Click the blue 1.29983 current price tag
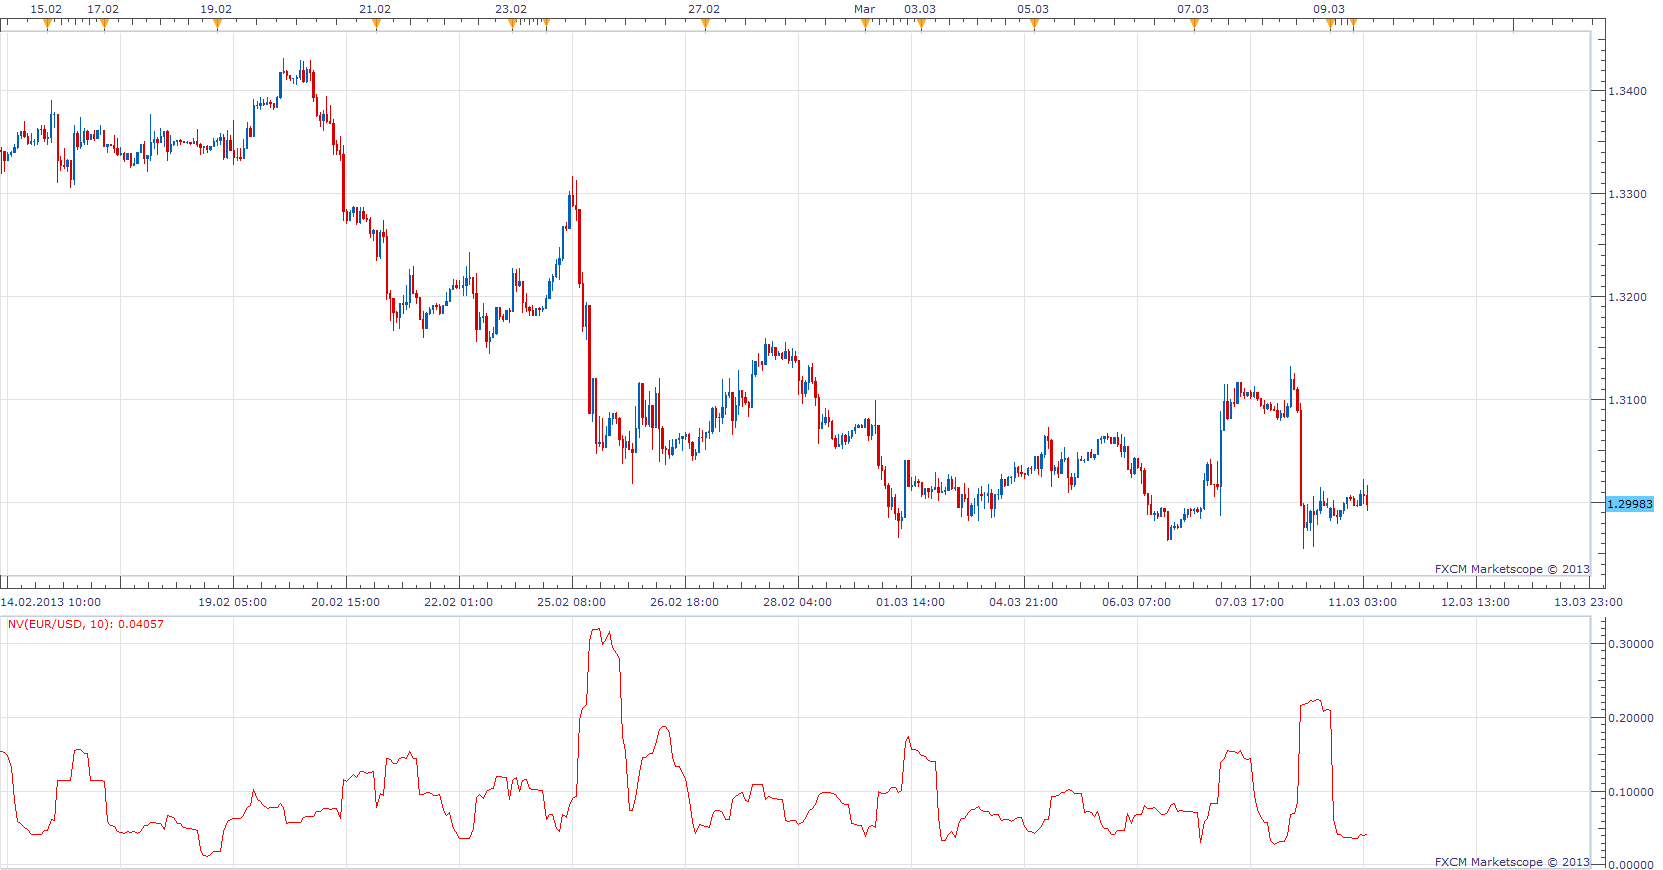The width and height of the screenshot is (1663, 870). point(1630,504)
